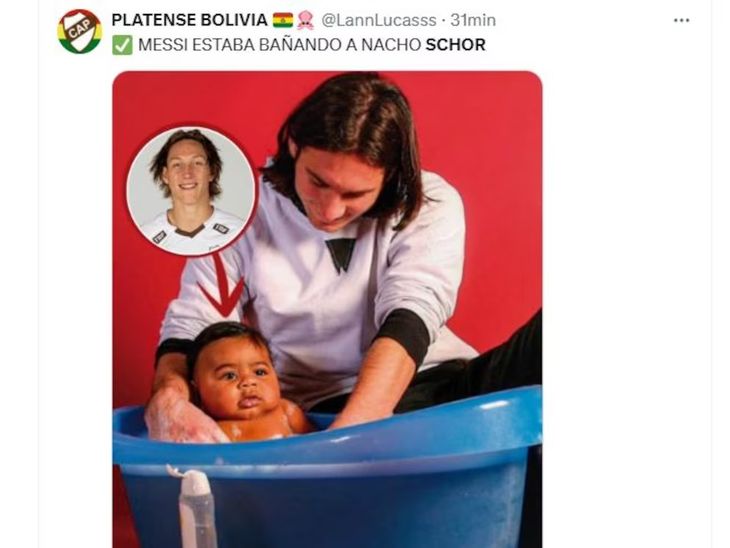Image resolution: width=730 pixels, height=548 pixels.
Task: Click the circular inset player photo
Action: [x=191, y=191]
